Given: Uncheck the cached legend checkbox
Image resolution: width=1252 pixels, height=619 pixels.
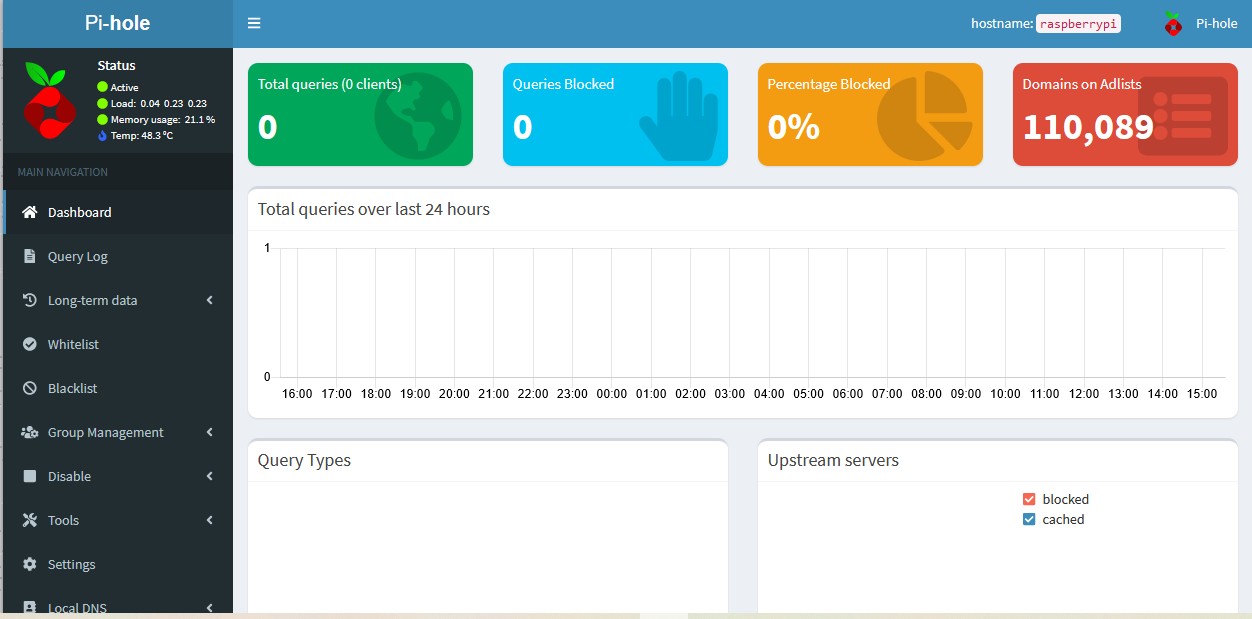Looking at the screenshot, I should point(1029,519).
